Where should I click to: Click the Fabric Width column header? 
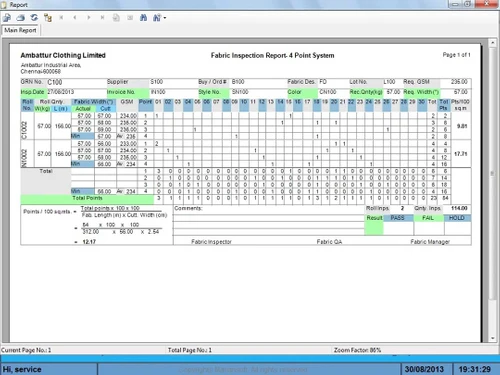coord(94,102)
